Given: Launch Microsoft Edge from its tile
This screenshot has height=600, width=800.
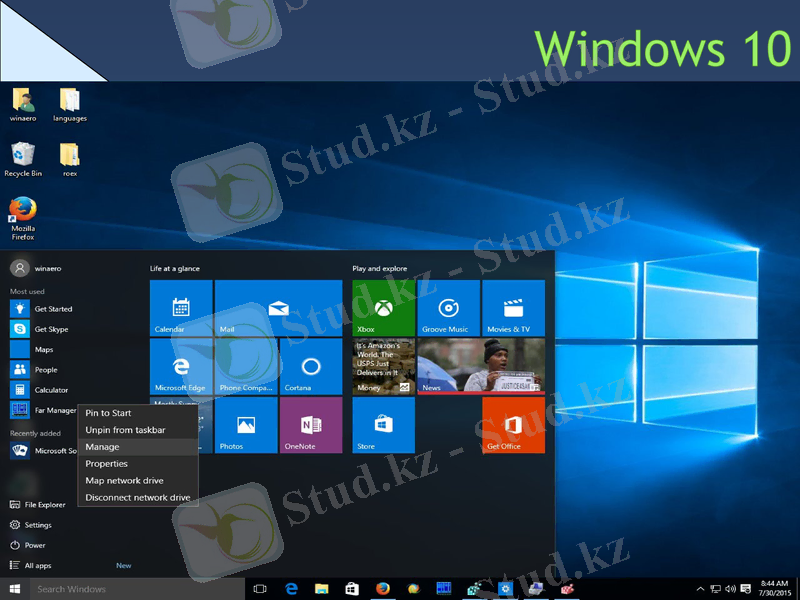Looking at the screenshot, I should pos(181,367).
